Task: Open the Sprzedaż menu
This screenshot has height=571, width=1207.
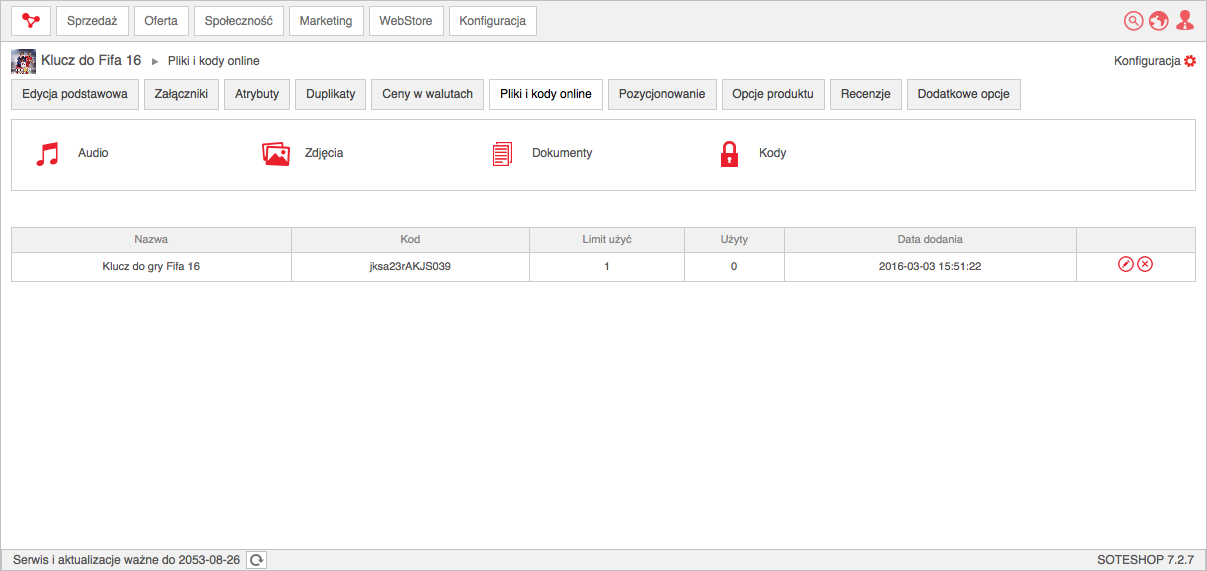Action: [x=92, y=21]
